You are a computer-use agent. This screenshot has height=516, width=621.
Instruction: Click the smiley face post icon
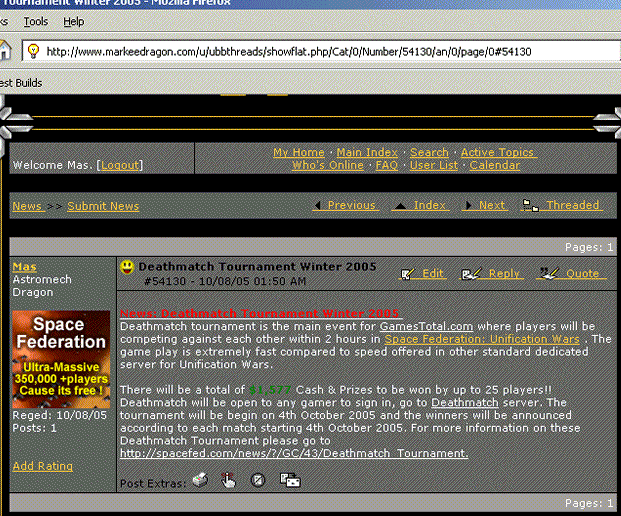127,267
